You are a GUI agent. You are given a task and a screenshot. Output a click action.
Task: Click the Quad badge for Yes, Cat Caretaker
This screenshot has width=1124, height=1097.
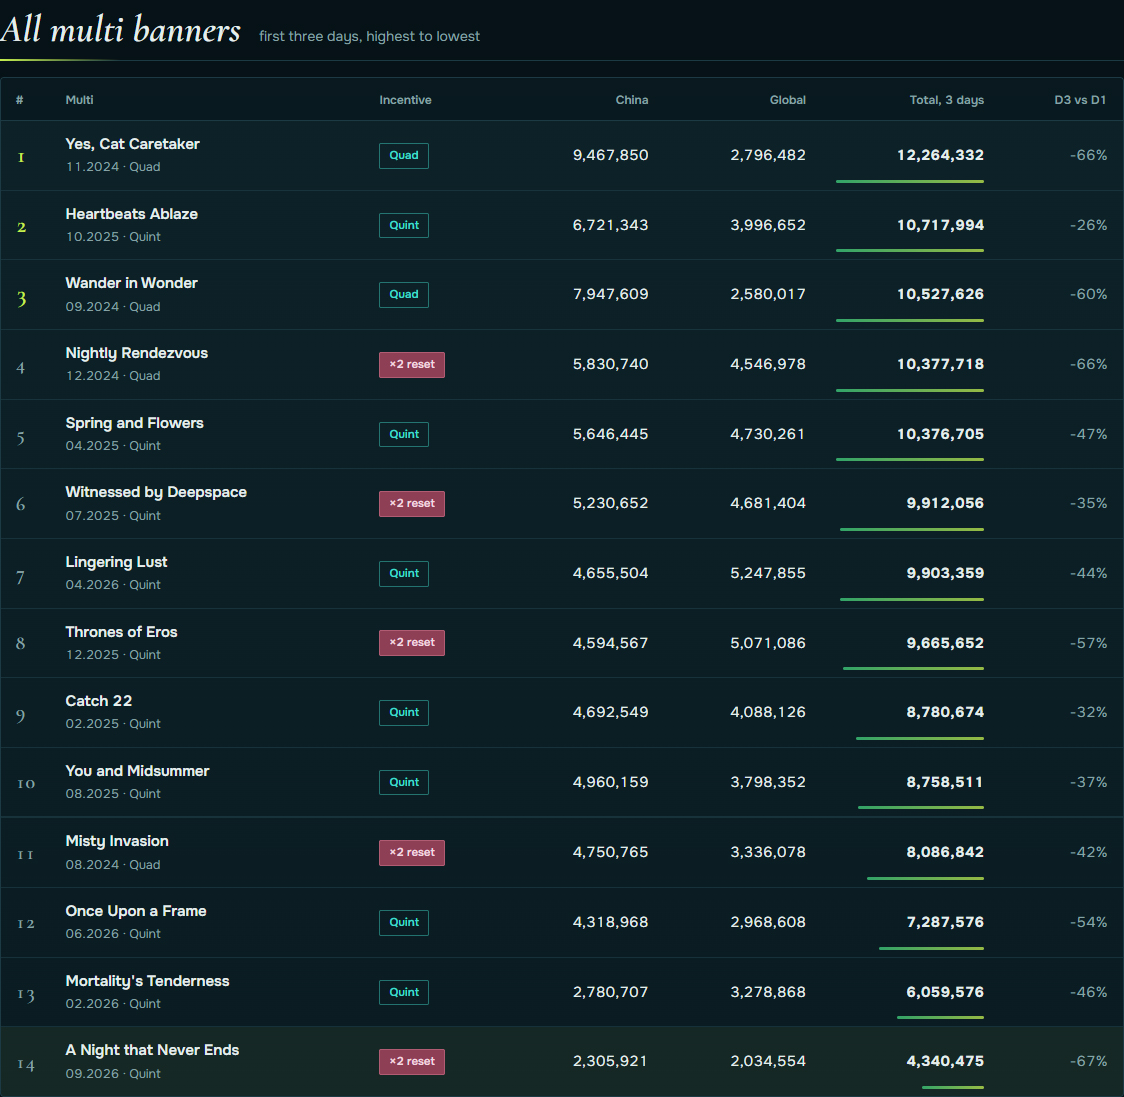pyautogui.click(x=404, y=156)
